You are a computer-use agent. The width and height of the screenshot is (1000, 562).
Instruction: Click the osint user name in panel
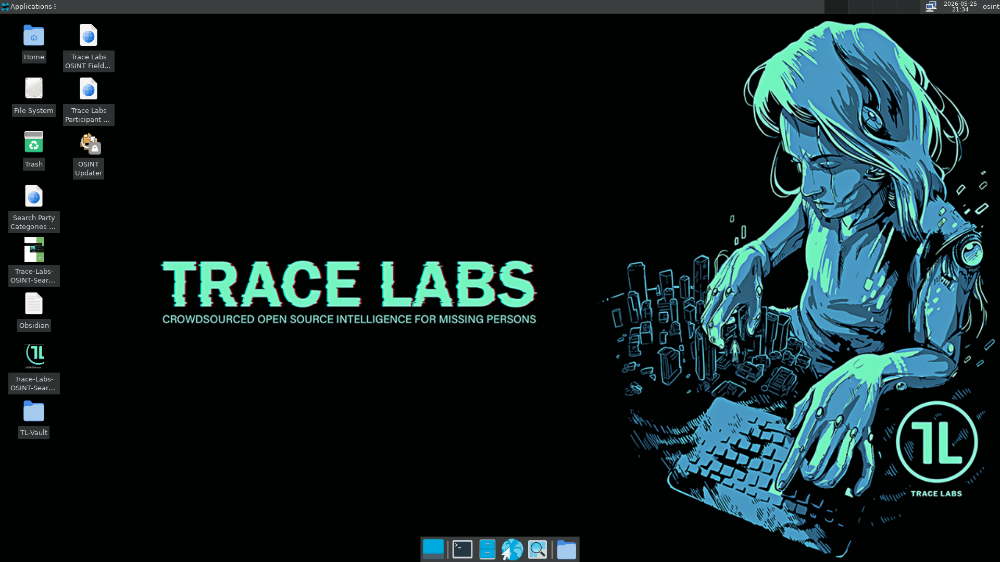(x=990, y=6)
